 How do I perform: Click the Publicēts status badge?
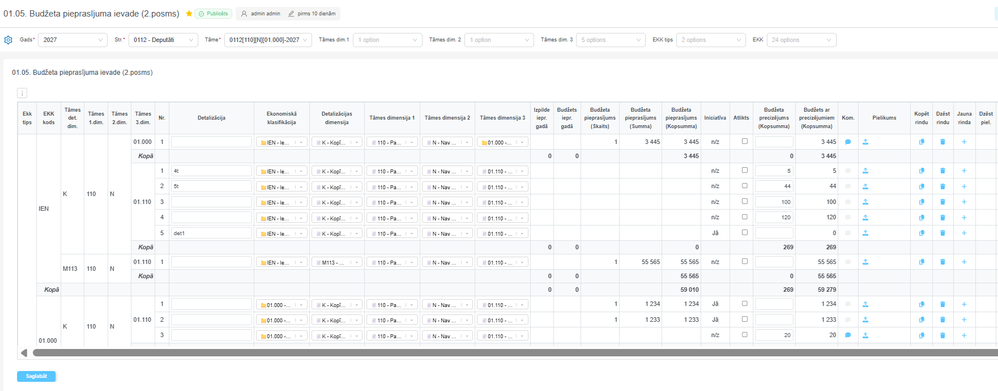point(213,13)
